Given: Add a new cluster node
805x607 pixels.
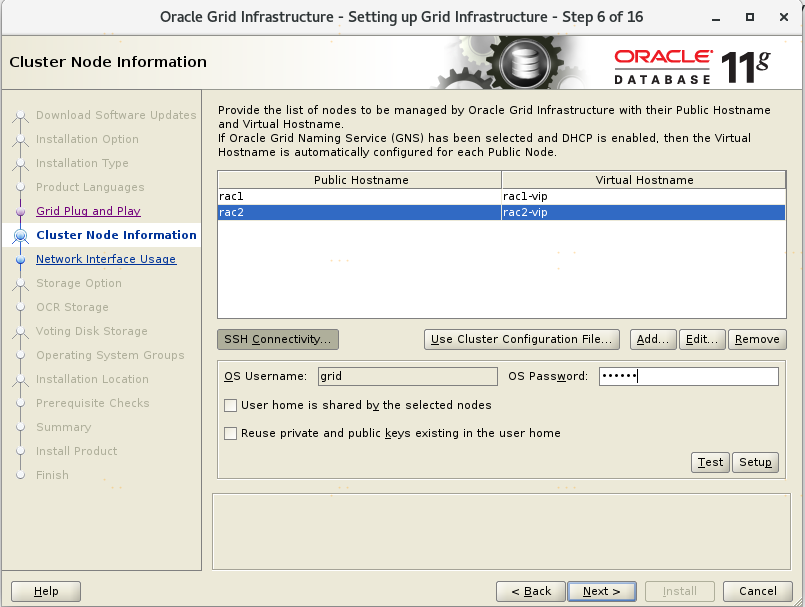Looking at the screenshot, I should [x=653, y=339].
